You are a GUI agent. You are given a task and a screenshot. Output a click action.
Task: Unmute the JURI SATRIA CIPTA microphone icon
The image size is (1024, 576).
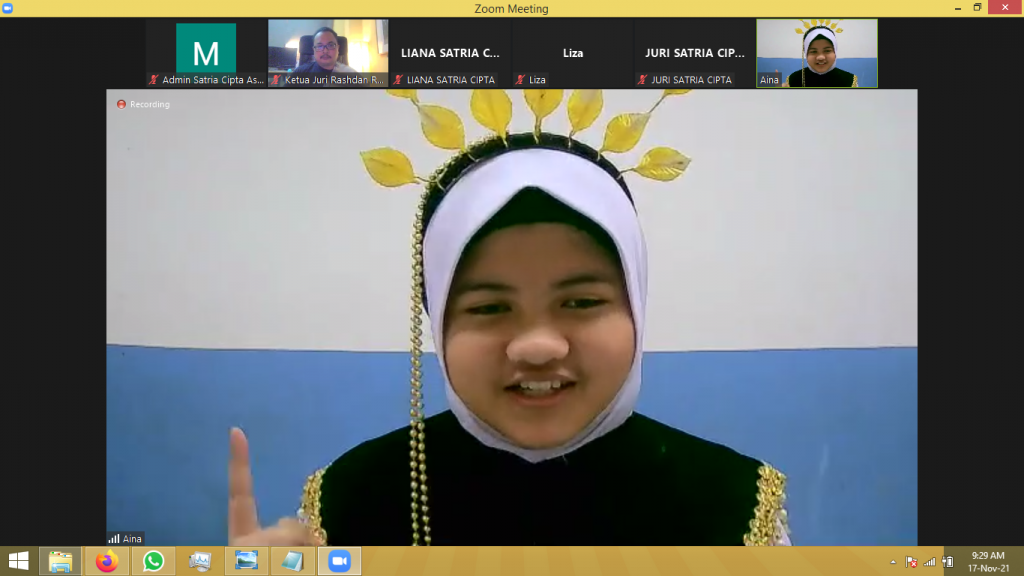(x=640, y=78)
